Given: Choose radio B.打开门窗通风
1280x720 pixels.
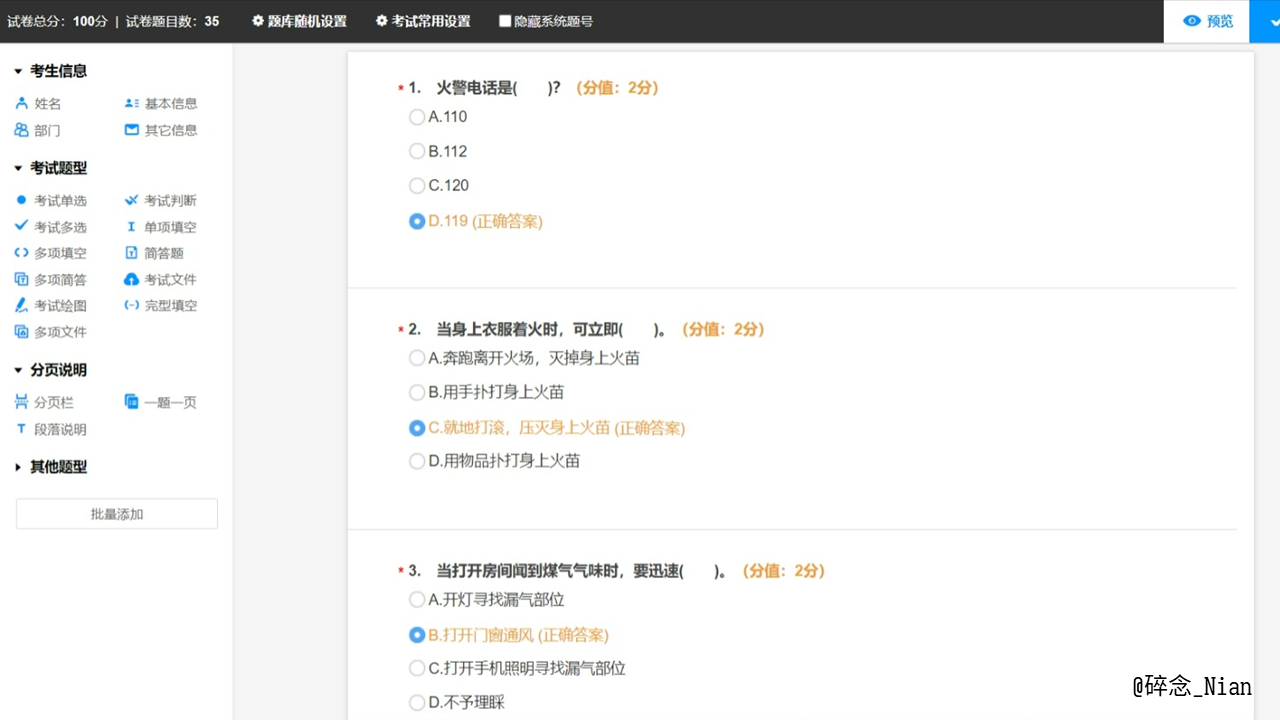Looking at the screenshot, I should (x=417, y=635).
